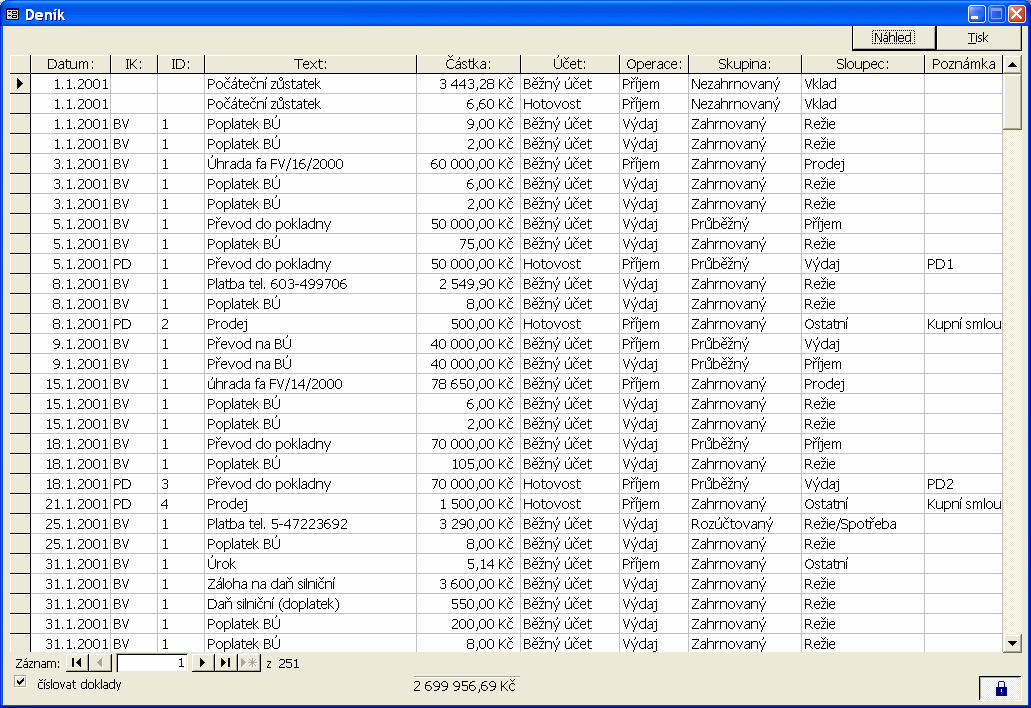Click the record number input field
The width and height of the screenshot is (1031, 708).
[153, 663]
